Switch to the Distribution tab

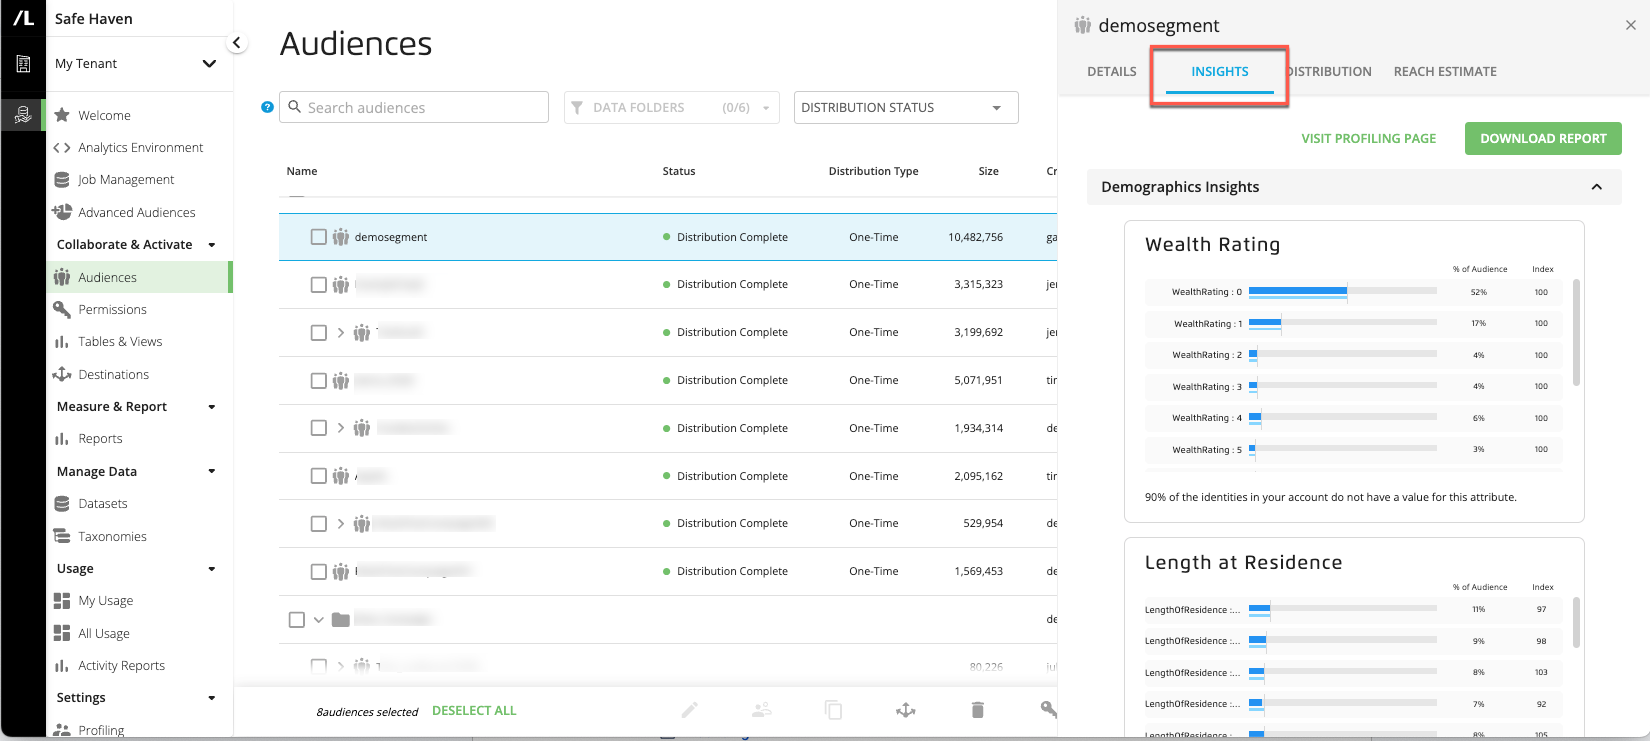tap(1329, 71)
